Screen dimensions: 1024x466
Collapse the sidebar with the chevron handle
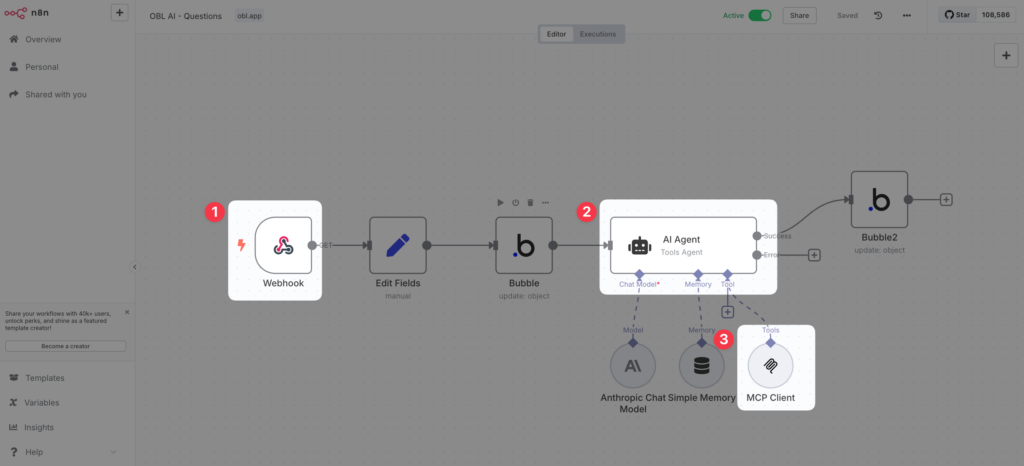[x=135, y=267]
